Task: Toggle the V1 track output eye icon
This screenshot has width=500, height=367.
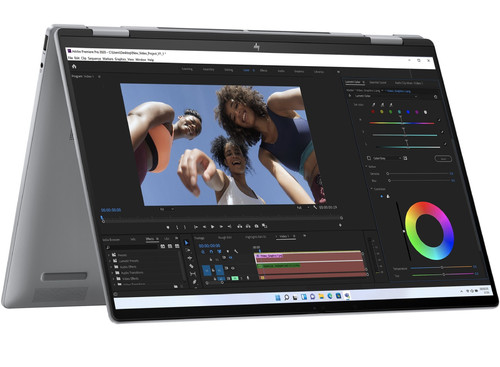Action: (x=233, y=268)
